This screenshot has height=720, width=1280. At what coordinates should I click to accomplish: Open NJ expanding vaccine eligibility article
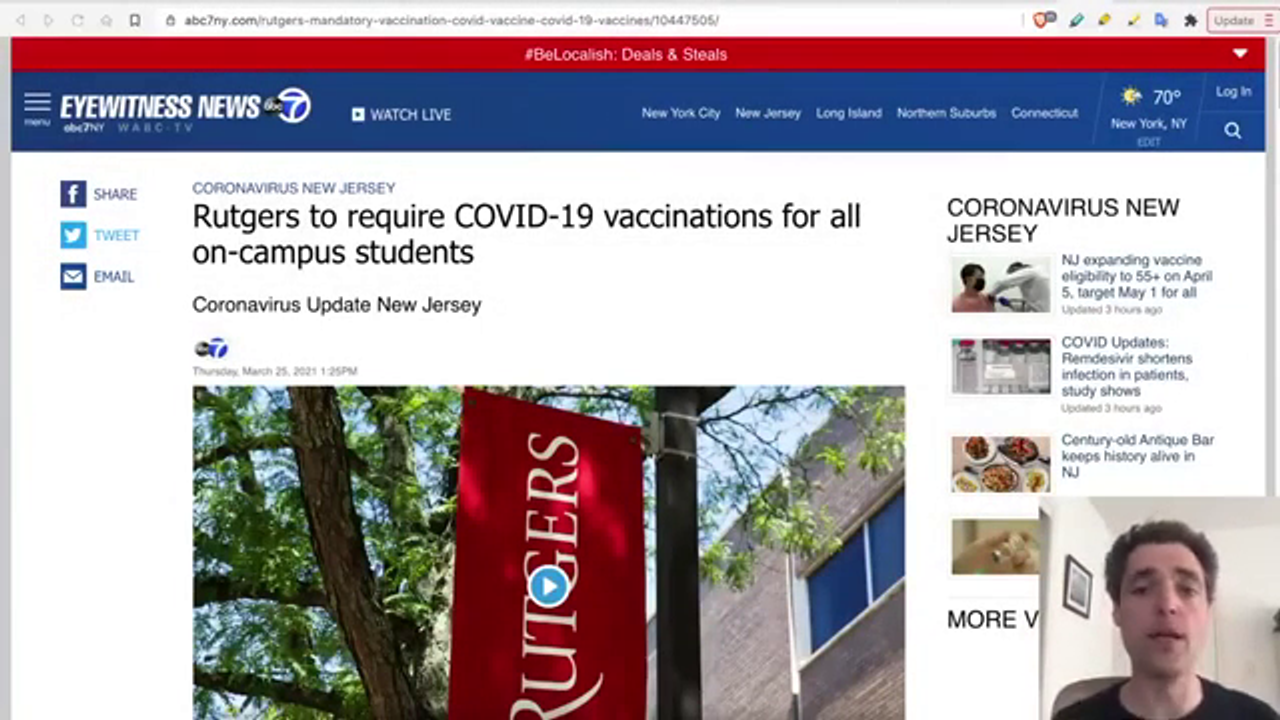point(1137,276)
